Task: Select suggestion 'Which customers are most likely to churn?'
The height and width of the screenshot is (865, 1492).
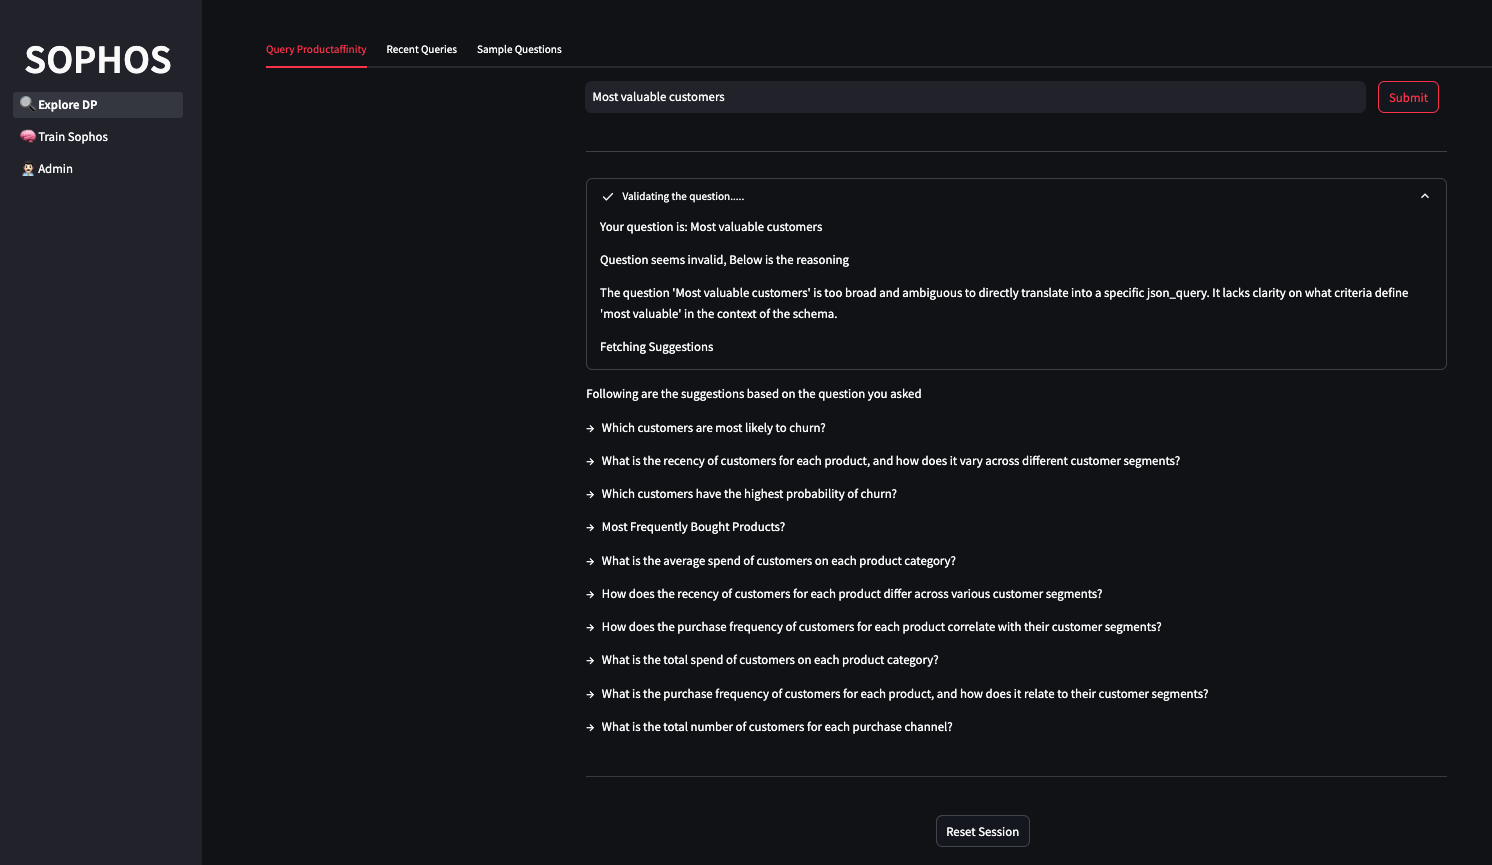Action: [713, 428]
